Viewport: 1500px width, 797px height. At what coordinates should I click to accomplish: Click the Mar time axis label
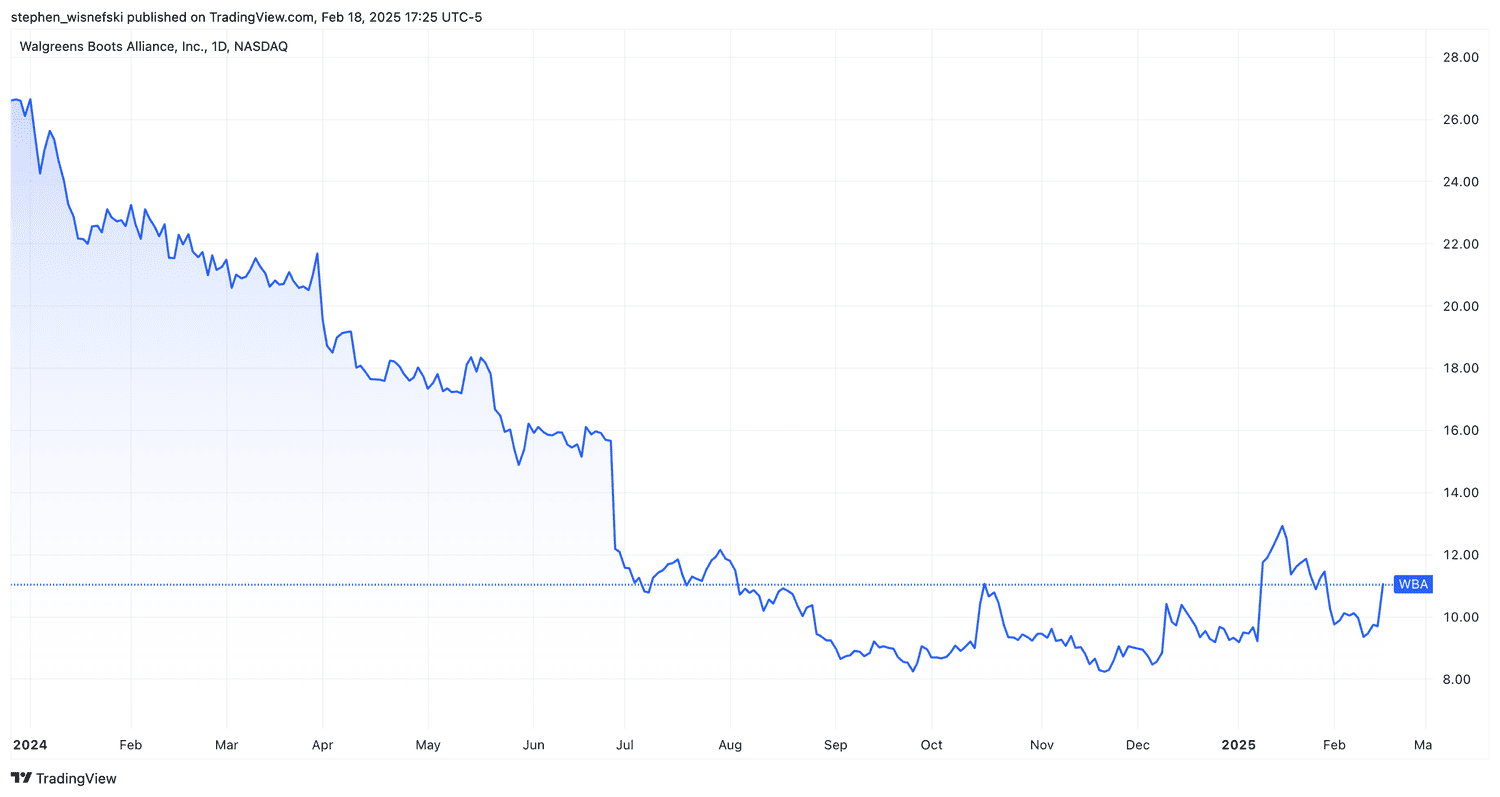[227, 745]
